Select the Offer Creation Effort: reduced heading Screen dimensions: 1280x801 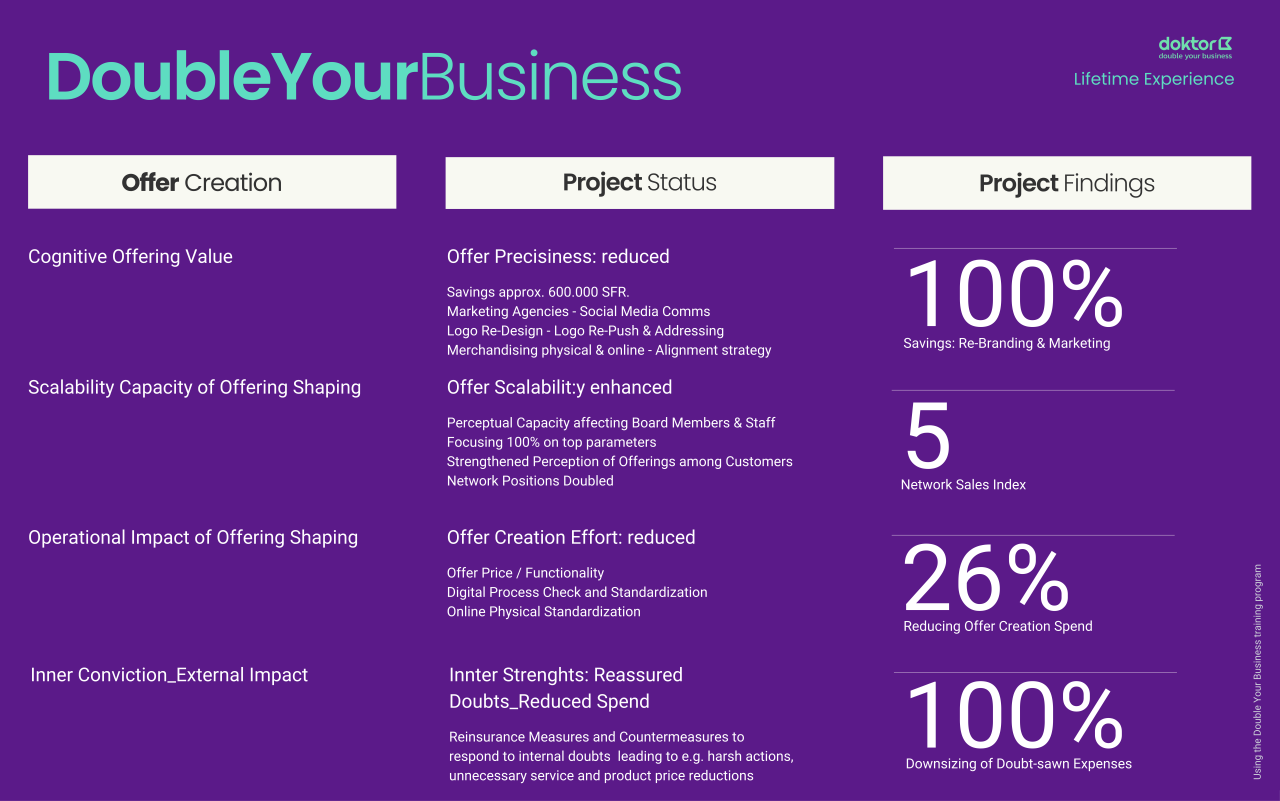[x=571, y=538]
